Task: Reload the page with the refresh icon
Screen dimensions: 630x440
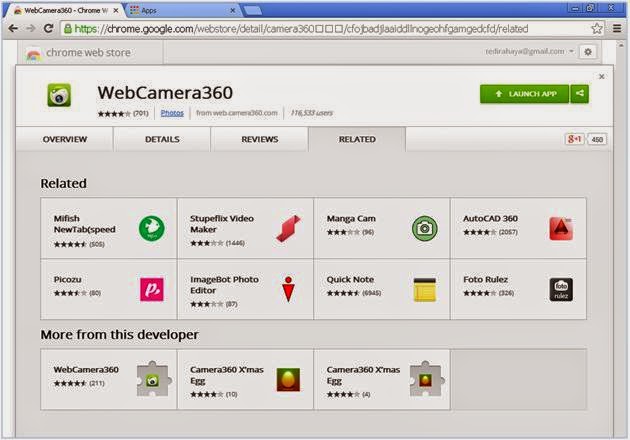Action: pyautogui.click(x=49, y=29)
